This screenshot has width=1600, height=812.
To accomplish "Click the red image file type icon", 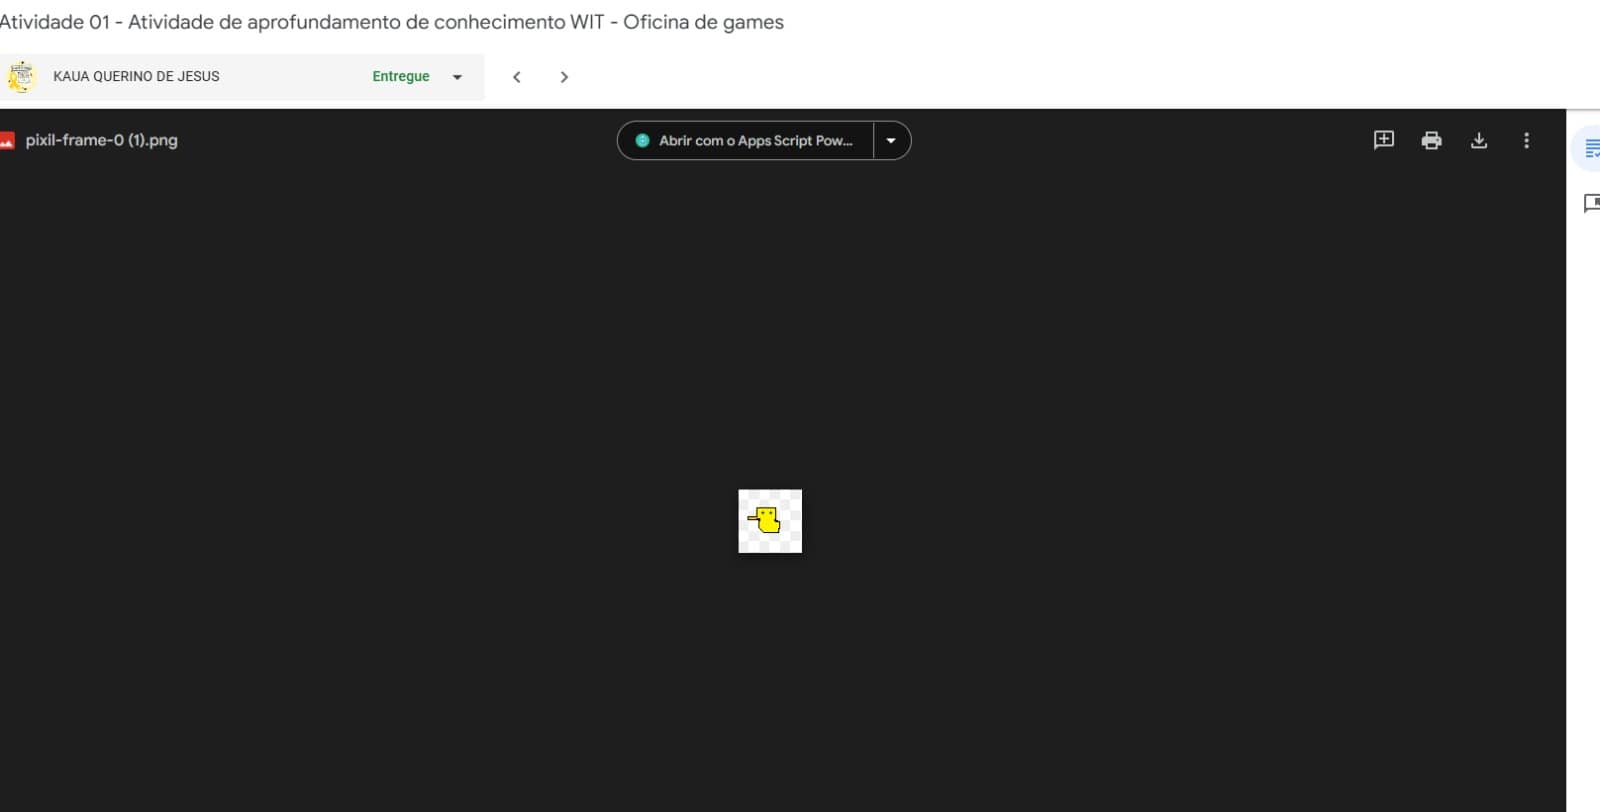I will click(7, 141).
